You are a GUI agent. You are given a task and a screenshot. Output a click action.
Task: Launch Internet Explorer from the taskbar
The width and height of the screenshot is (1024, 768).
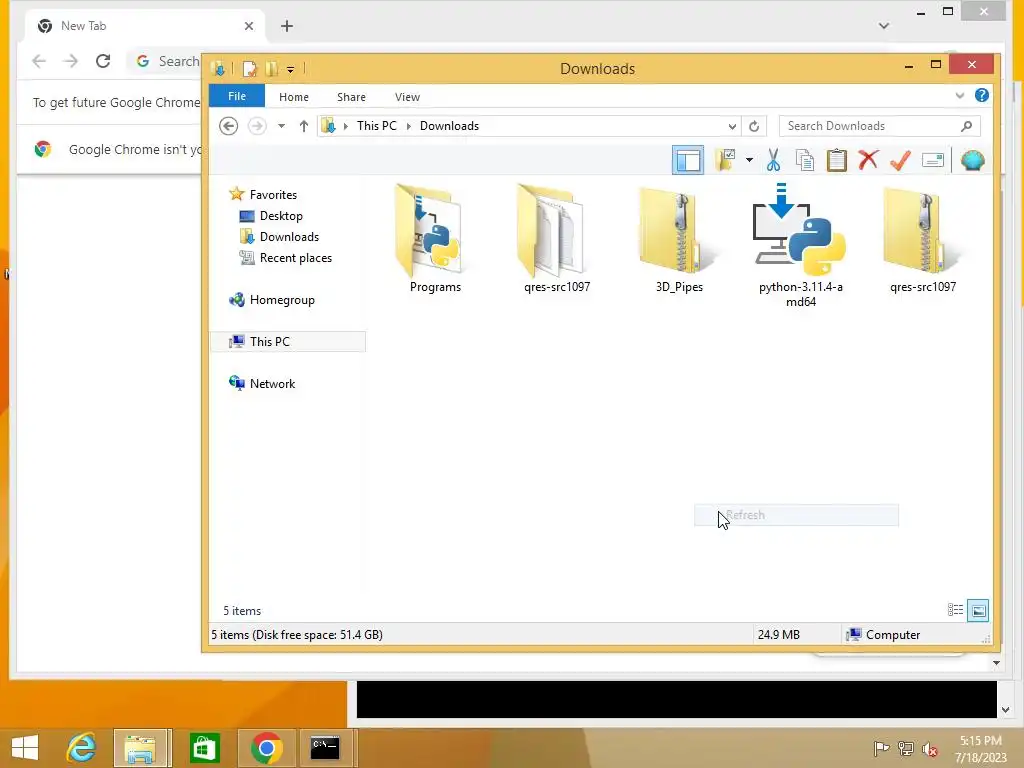point(82,748)
